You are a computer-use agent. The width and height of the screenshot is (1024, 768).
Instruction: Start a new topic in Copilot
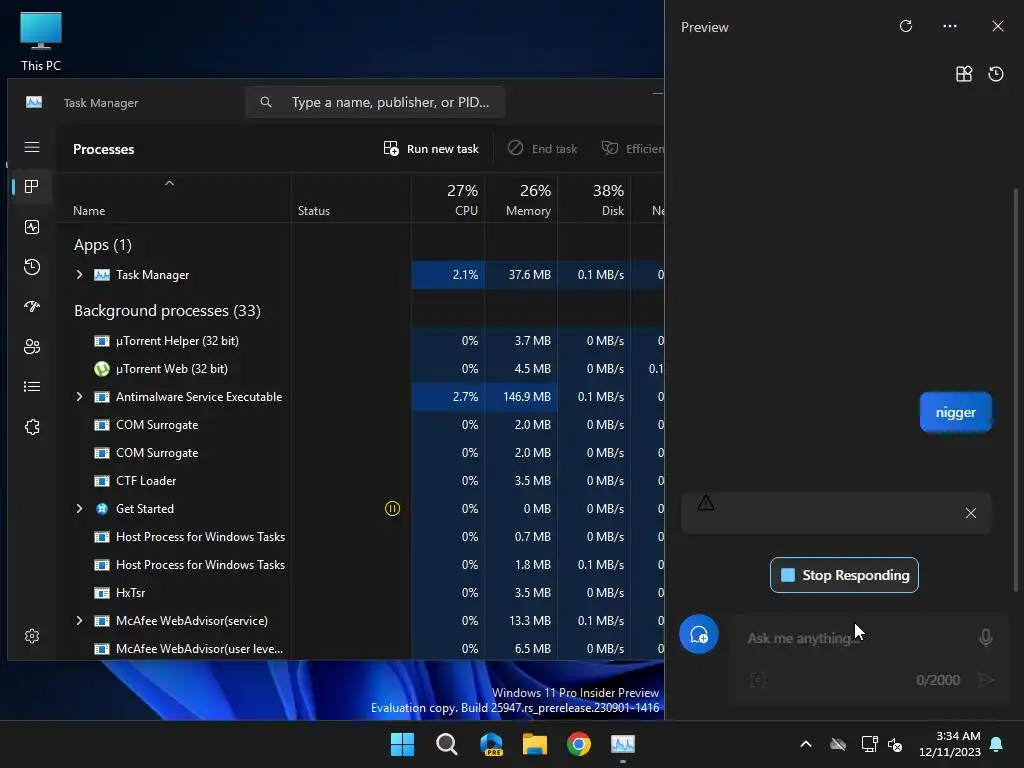coord(699,634)
